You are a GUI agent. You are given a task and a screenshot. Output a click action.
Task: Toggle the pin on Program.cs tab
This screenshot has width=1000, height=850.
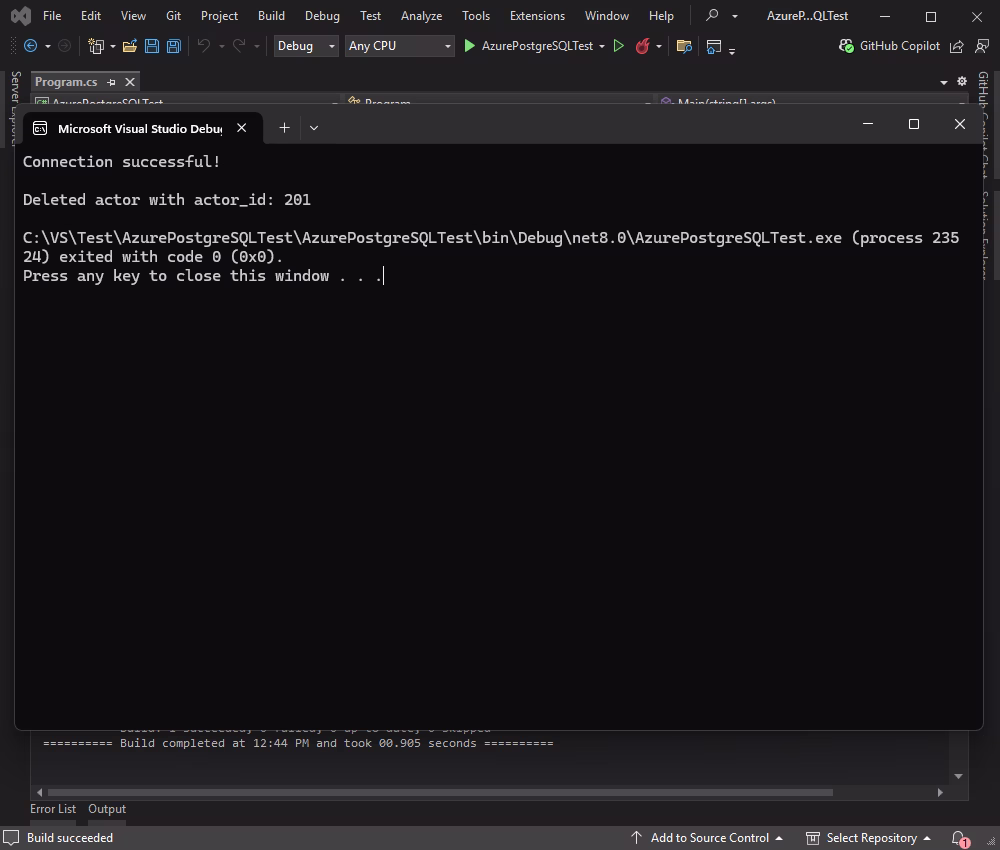(111, 82)
